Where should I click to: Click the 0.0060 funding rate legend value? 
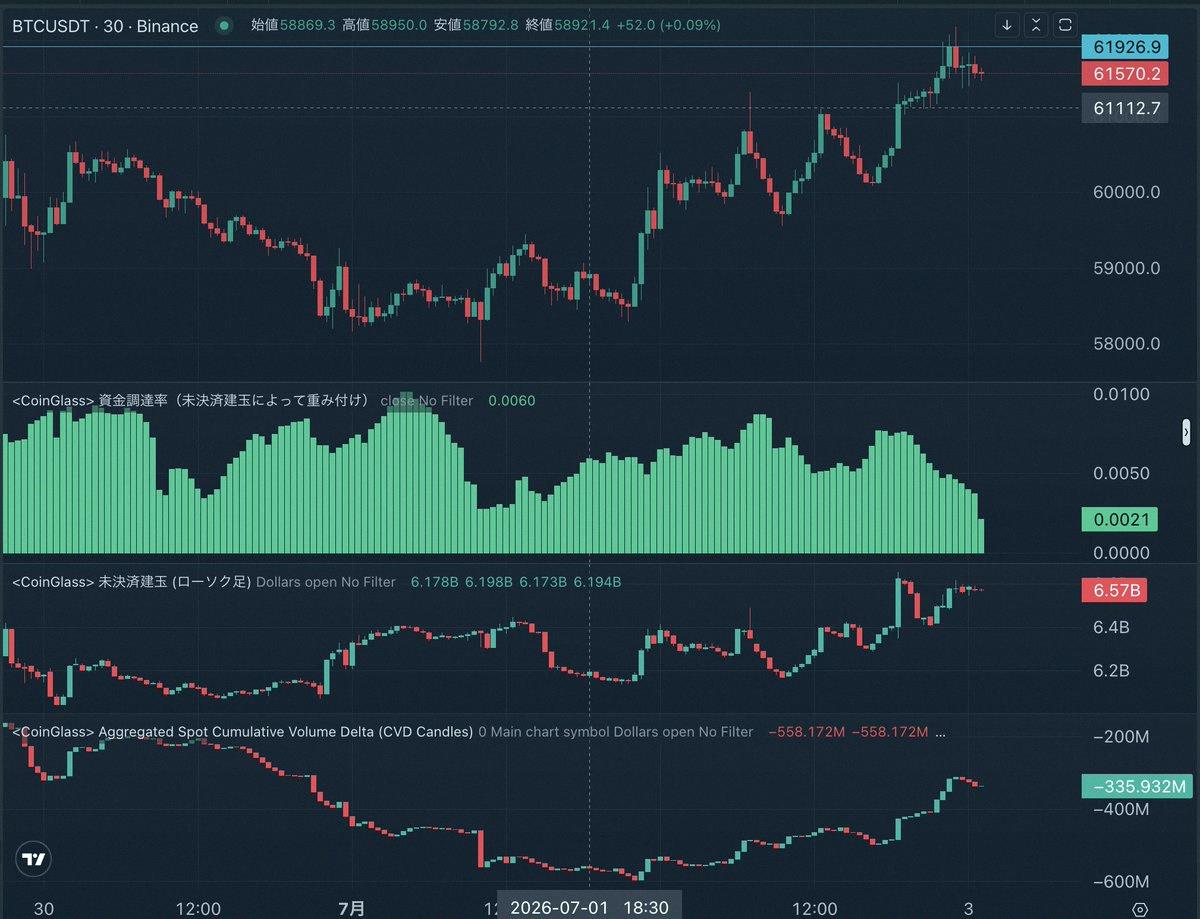[512, 401]
